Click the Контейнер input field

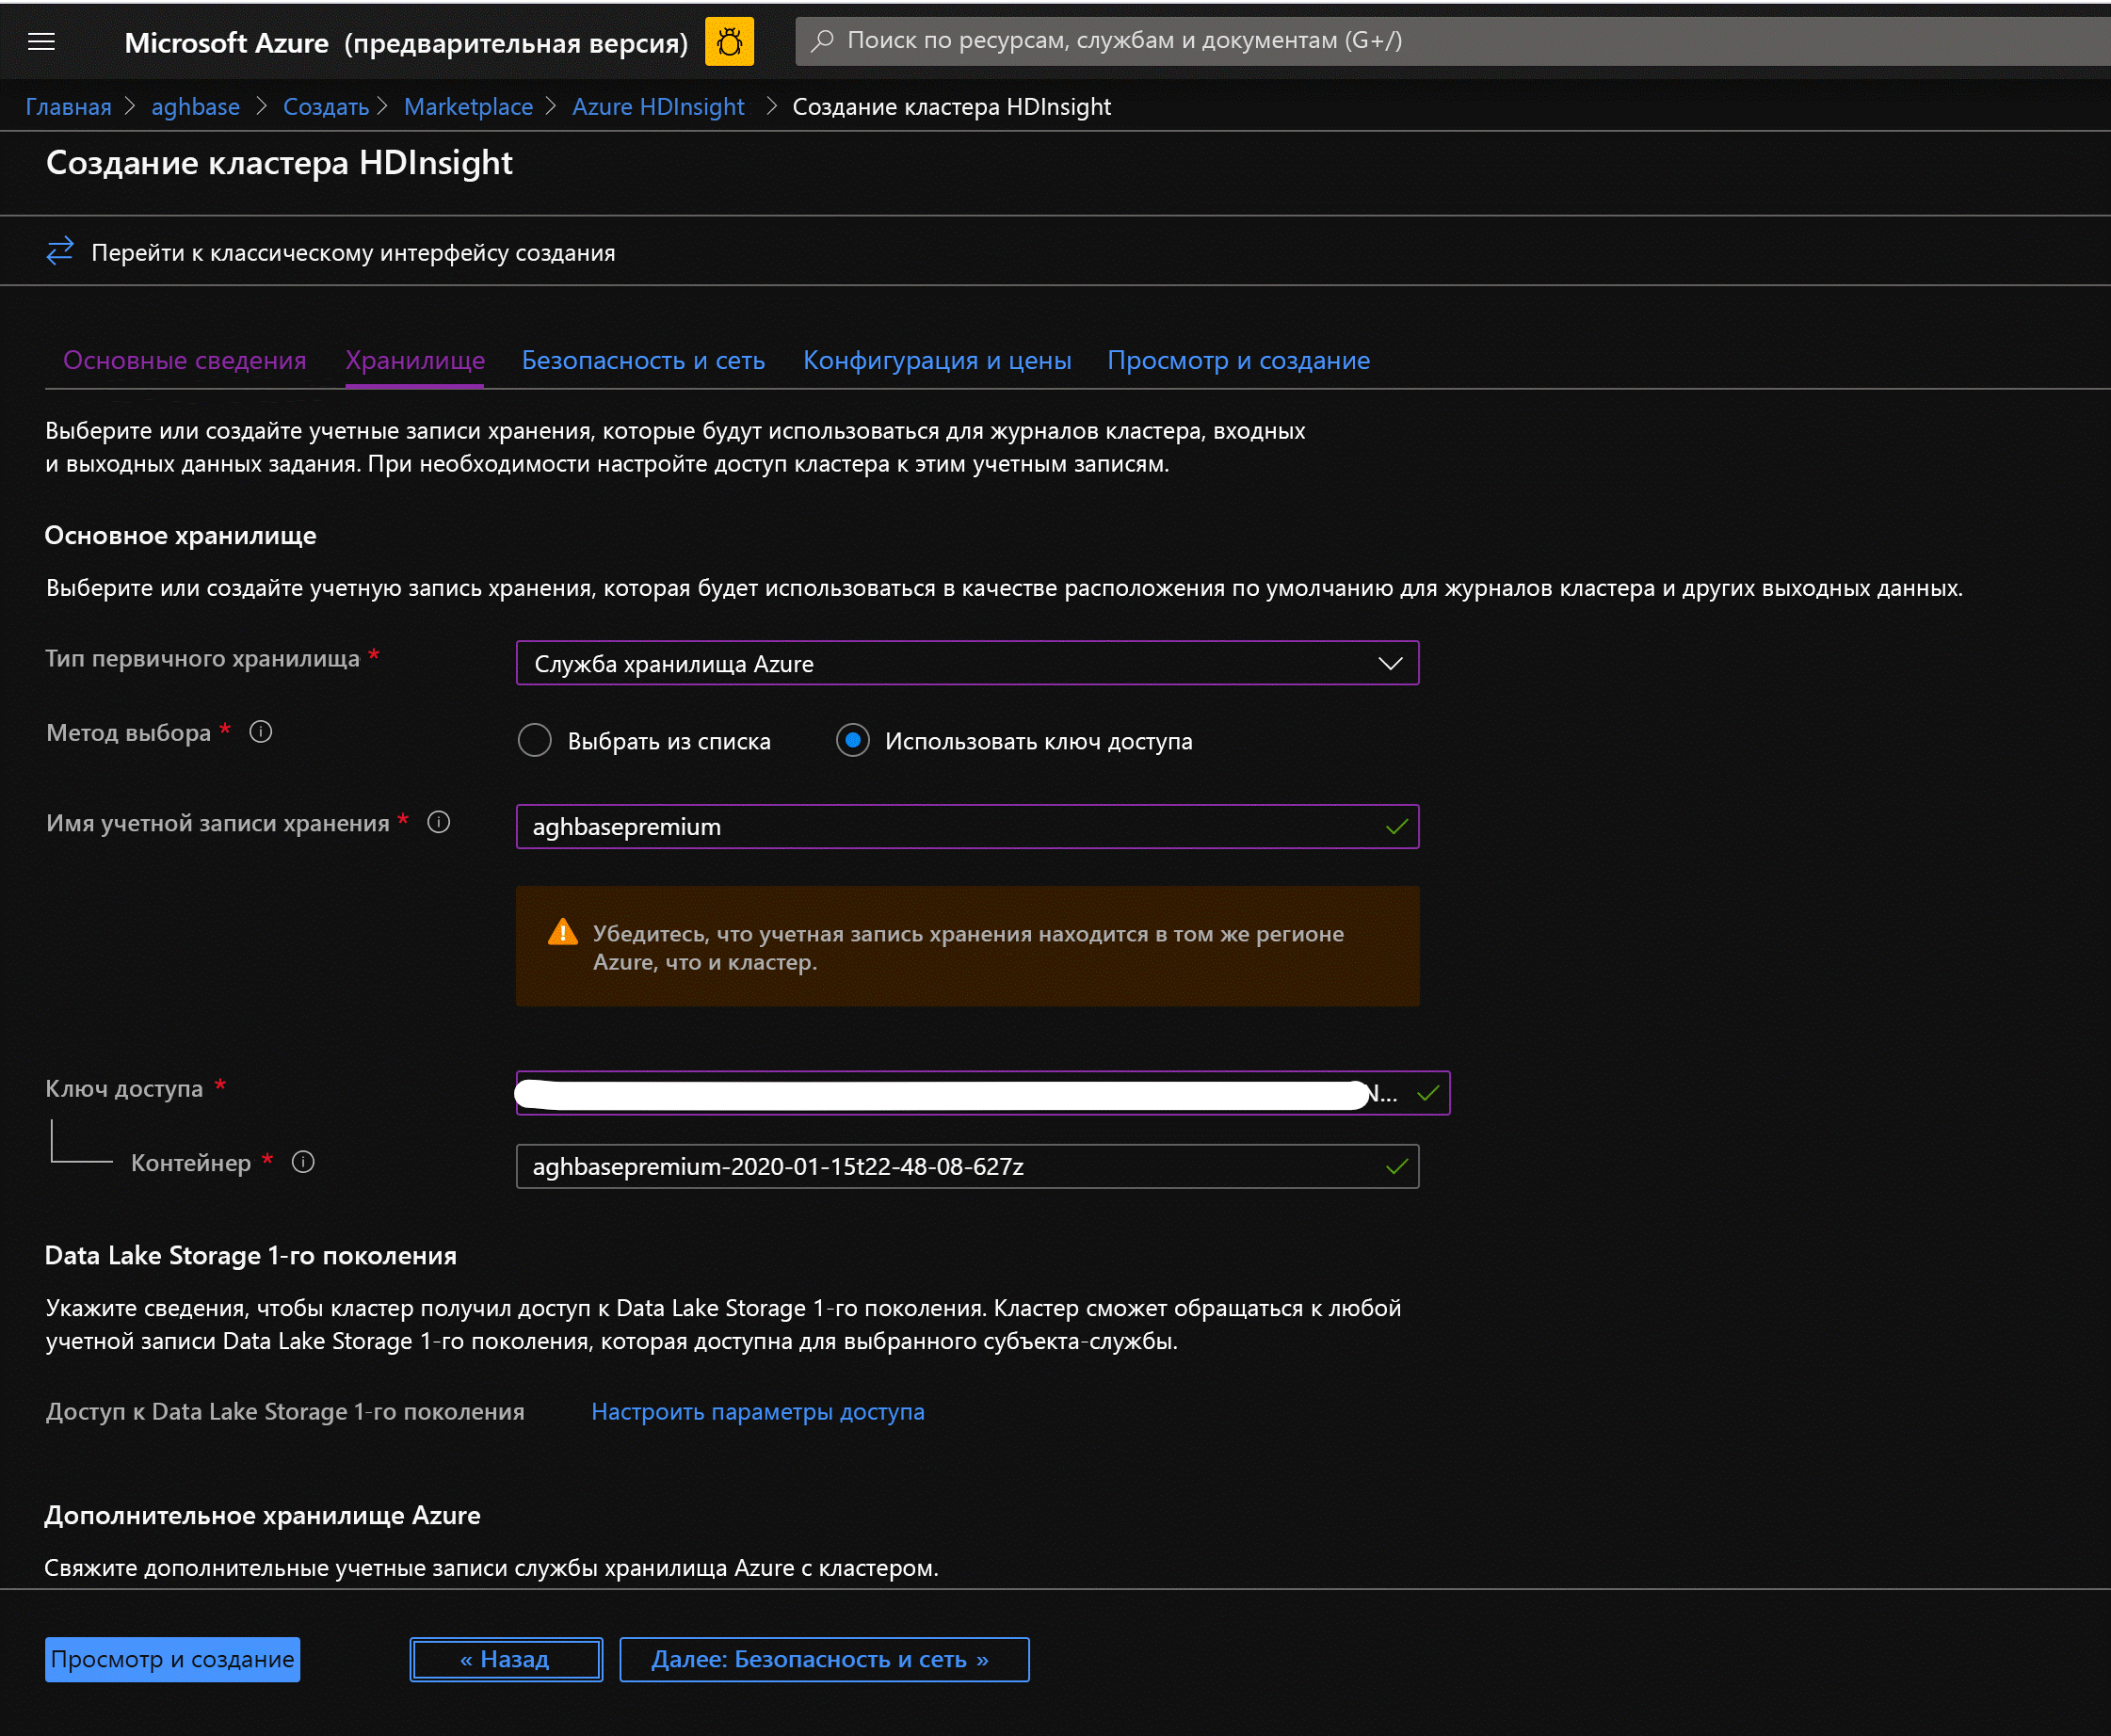(967, 1166)
